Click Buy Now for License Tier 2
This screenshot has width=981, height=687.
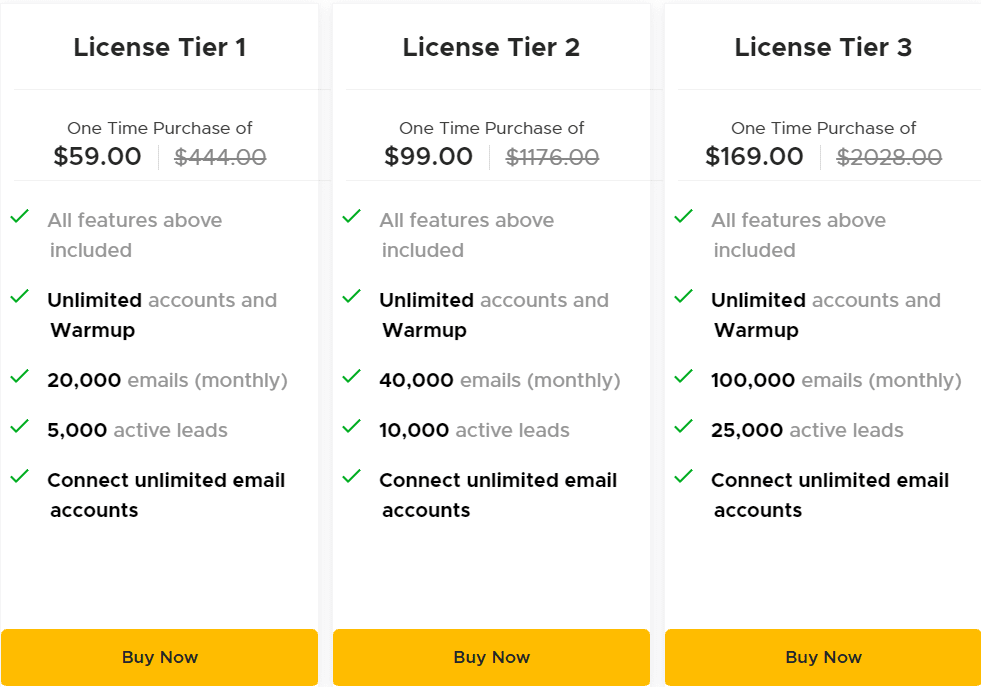point(491,657)
